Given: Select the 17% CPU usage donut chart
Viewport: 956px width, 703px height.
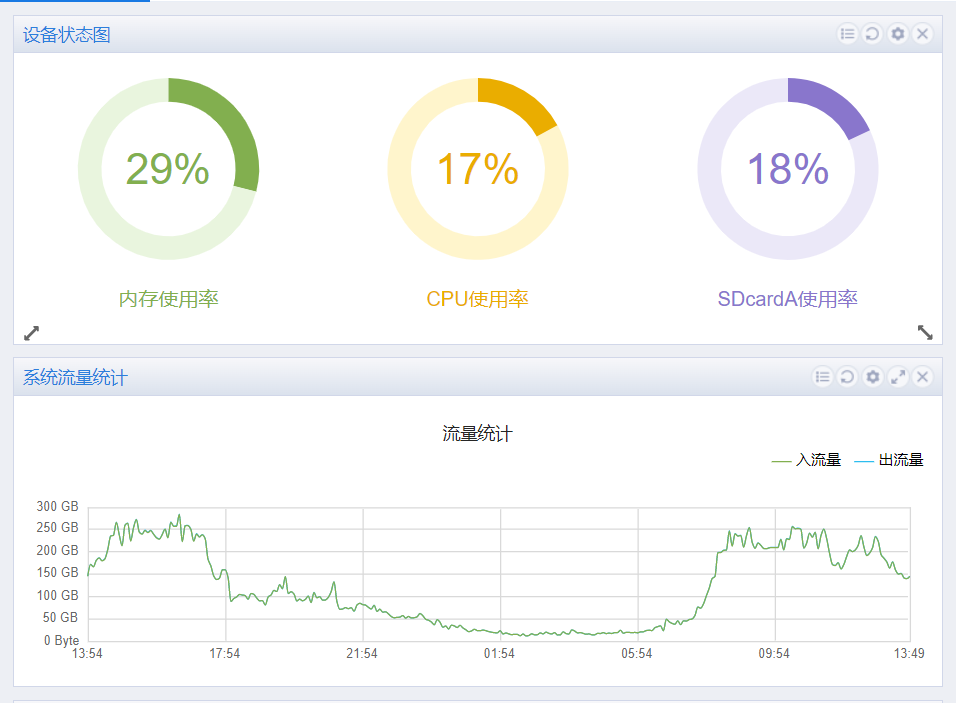Looking at the screenshot, I should [x=478, y=169].
